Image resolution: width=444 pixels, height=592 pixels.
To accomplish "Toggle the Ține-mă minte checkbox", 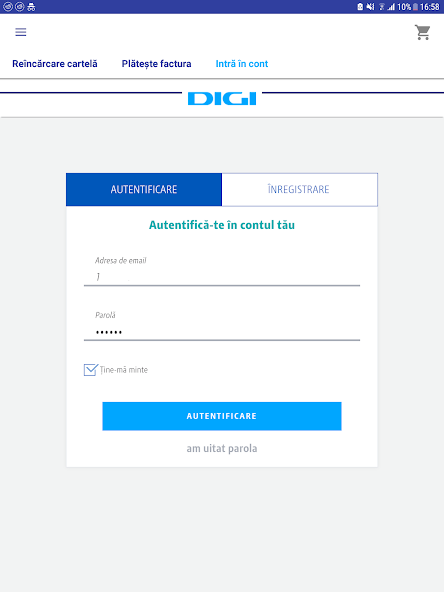I will (91, 370).
